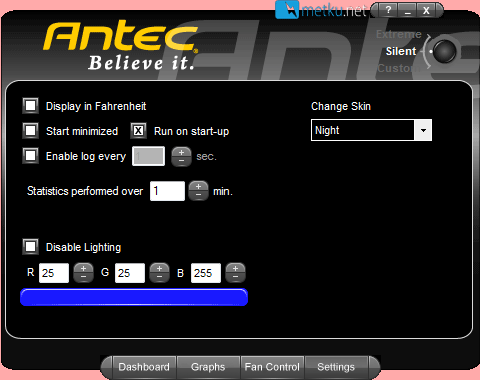Open the help question mark button

[388, 10]
